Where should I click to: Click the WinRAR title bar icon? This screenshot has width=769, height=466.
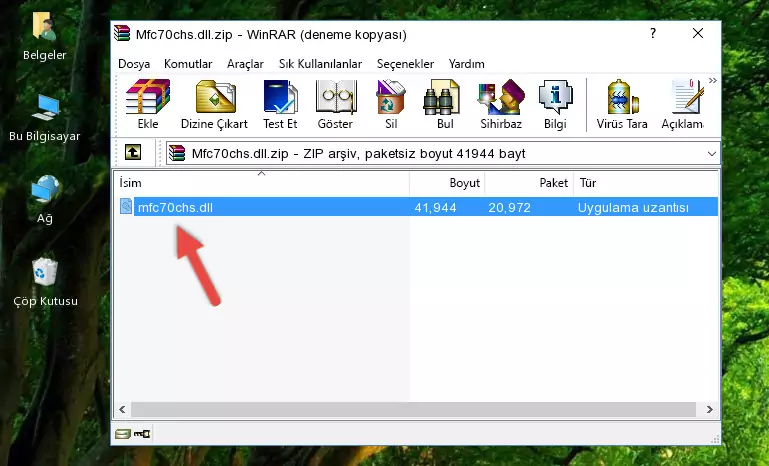[122, 33]
